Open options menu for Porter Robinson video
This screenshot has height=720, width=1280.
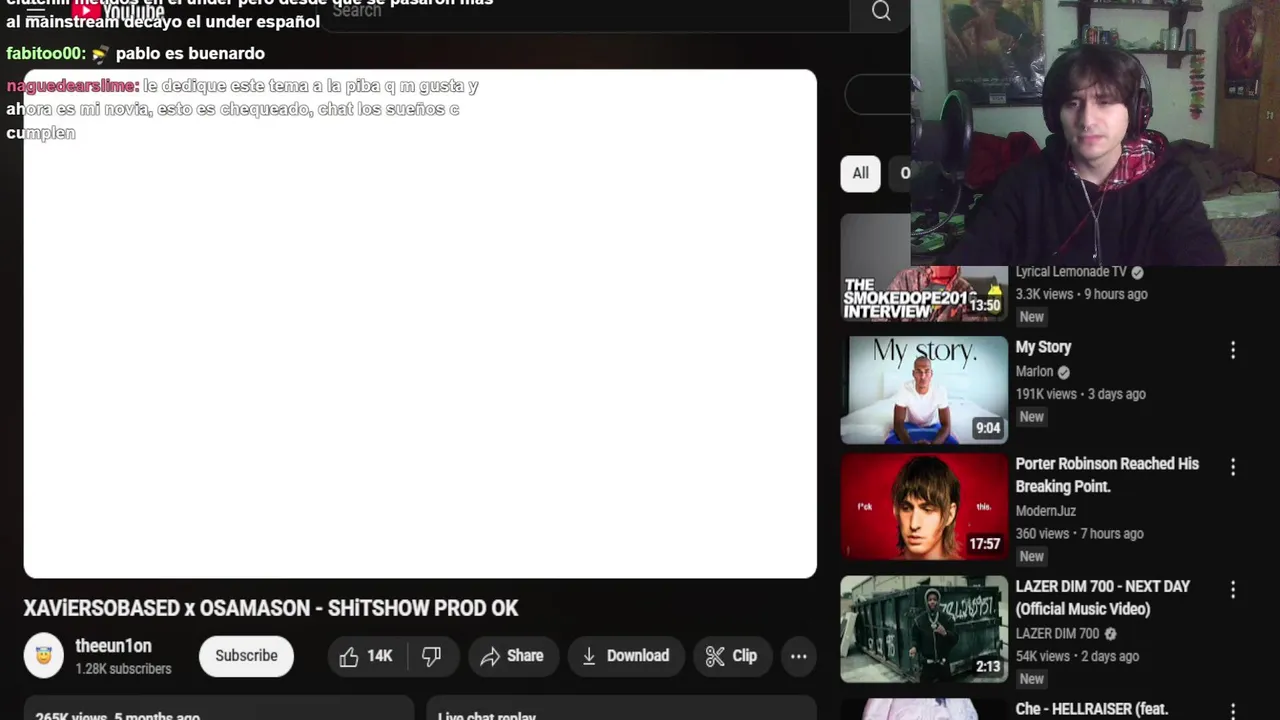[1232, 467]
